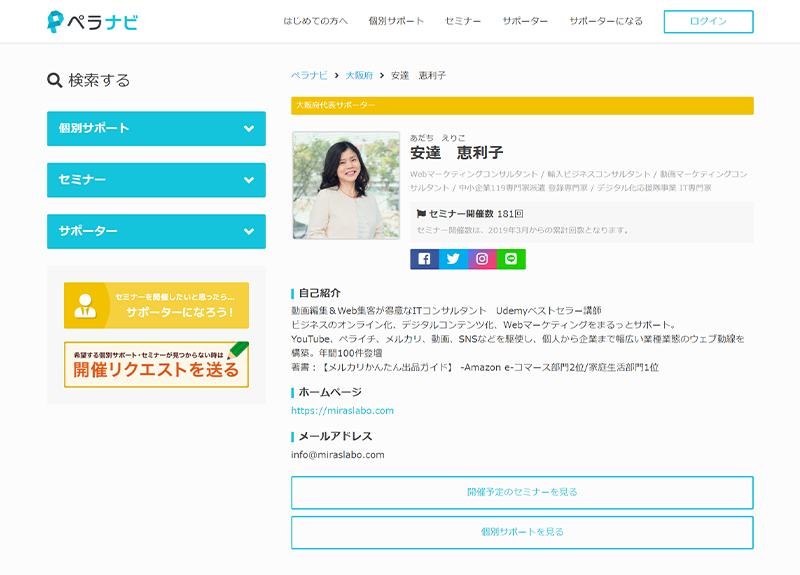The width and height of the screenshot is (800, 575).
Task: Open the https://miraslabo.com homepage link
Action: [342, 410]
